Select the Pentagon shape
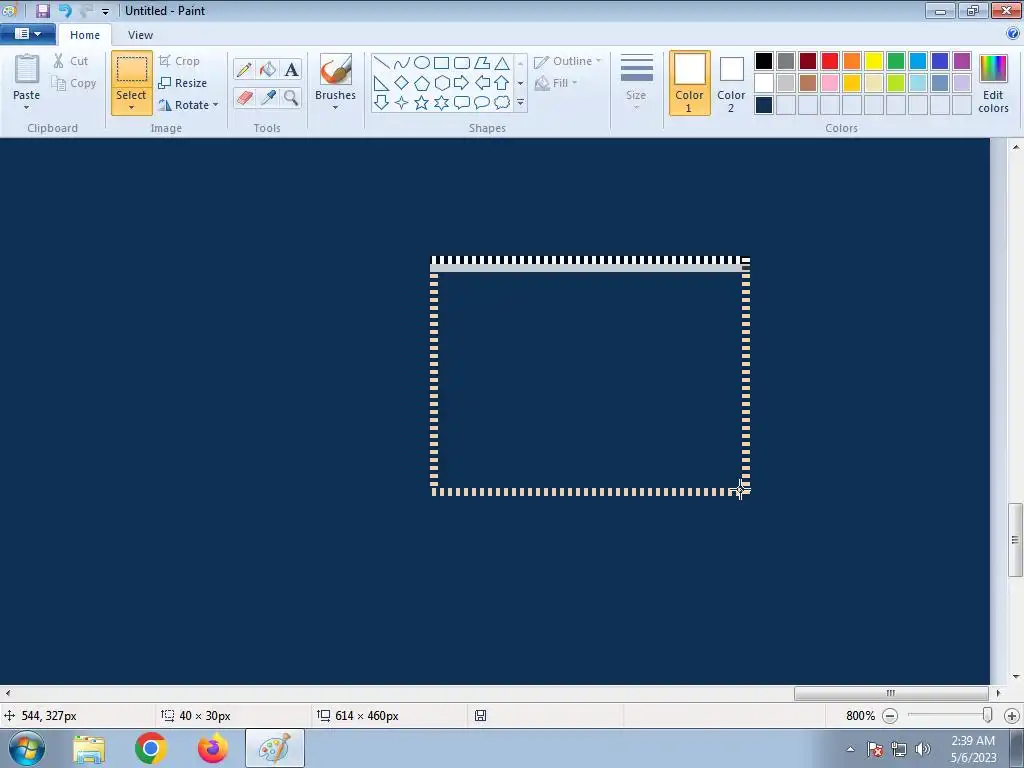 [422, 83]
